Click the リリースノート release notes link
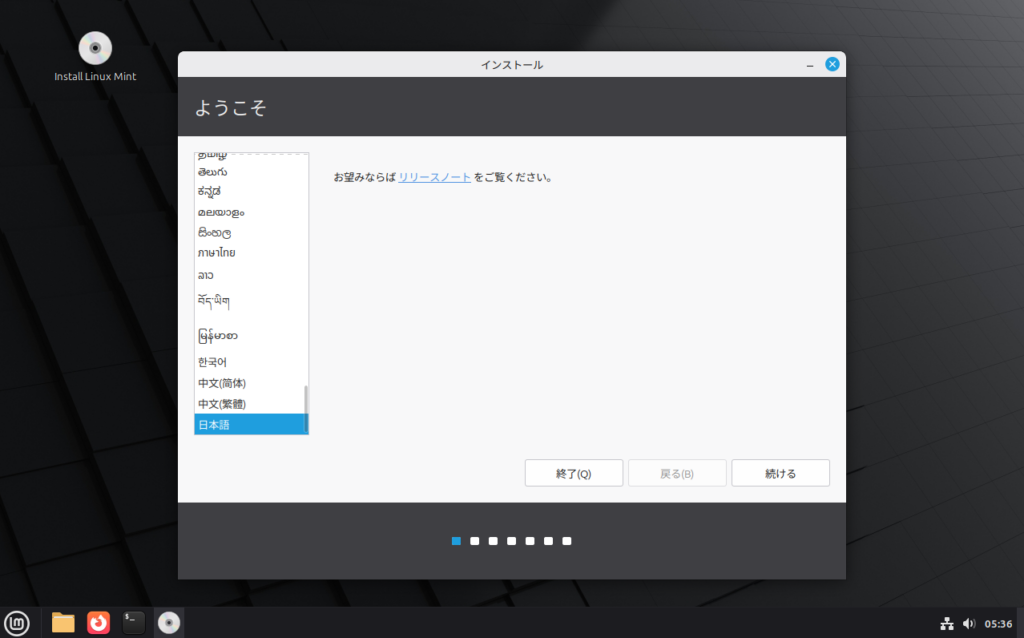 (434, 177)
